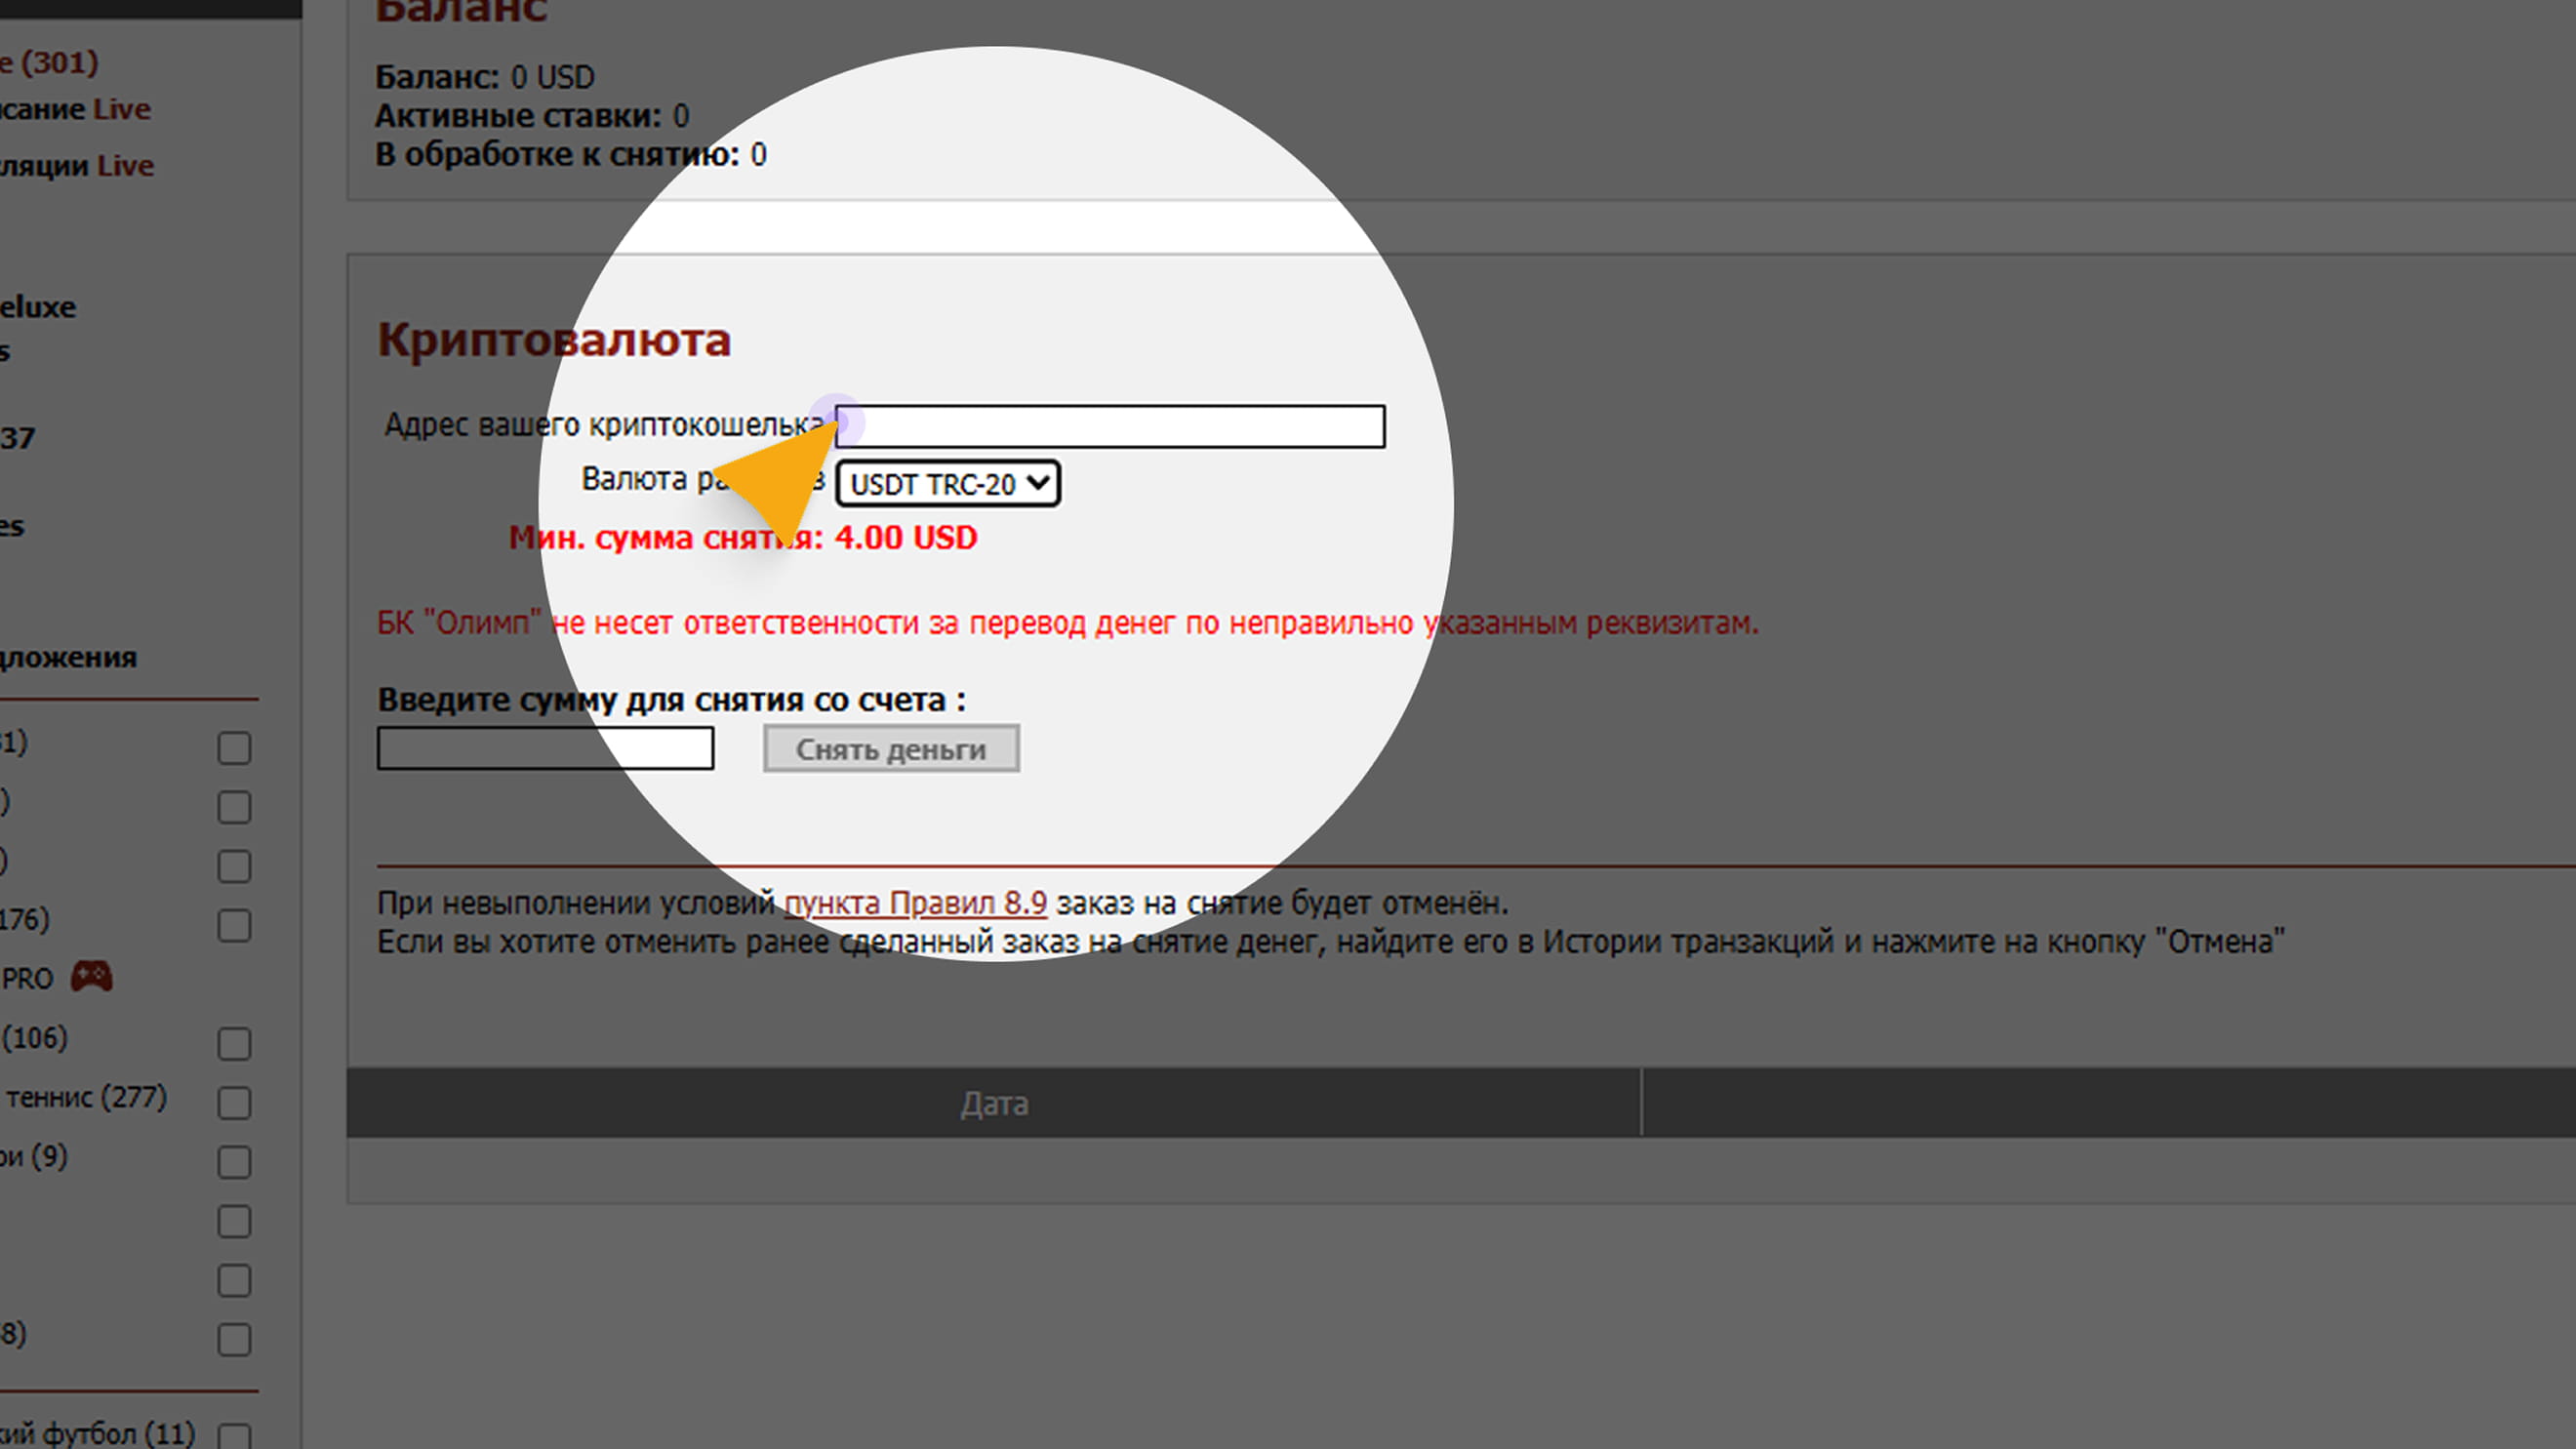Select the sidebar item ending in eluxe
Image resolution: width=2576 pixels, height=1449 pixels.
point(38,307)
